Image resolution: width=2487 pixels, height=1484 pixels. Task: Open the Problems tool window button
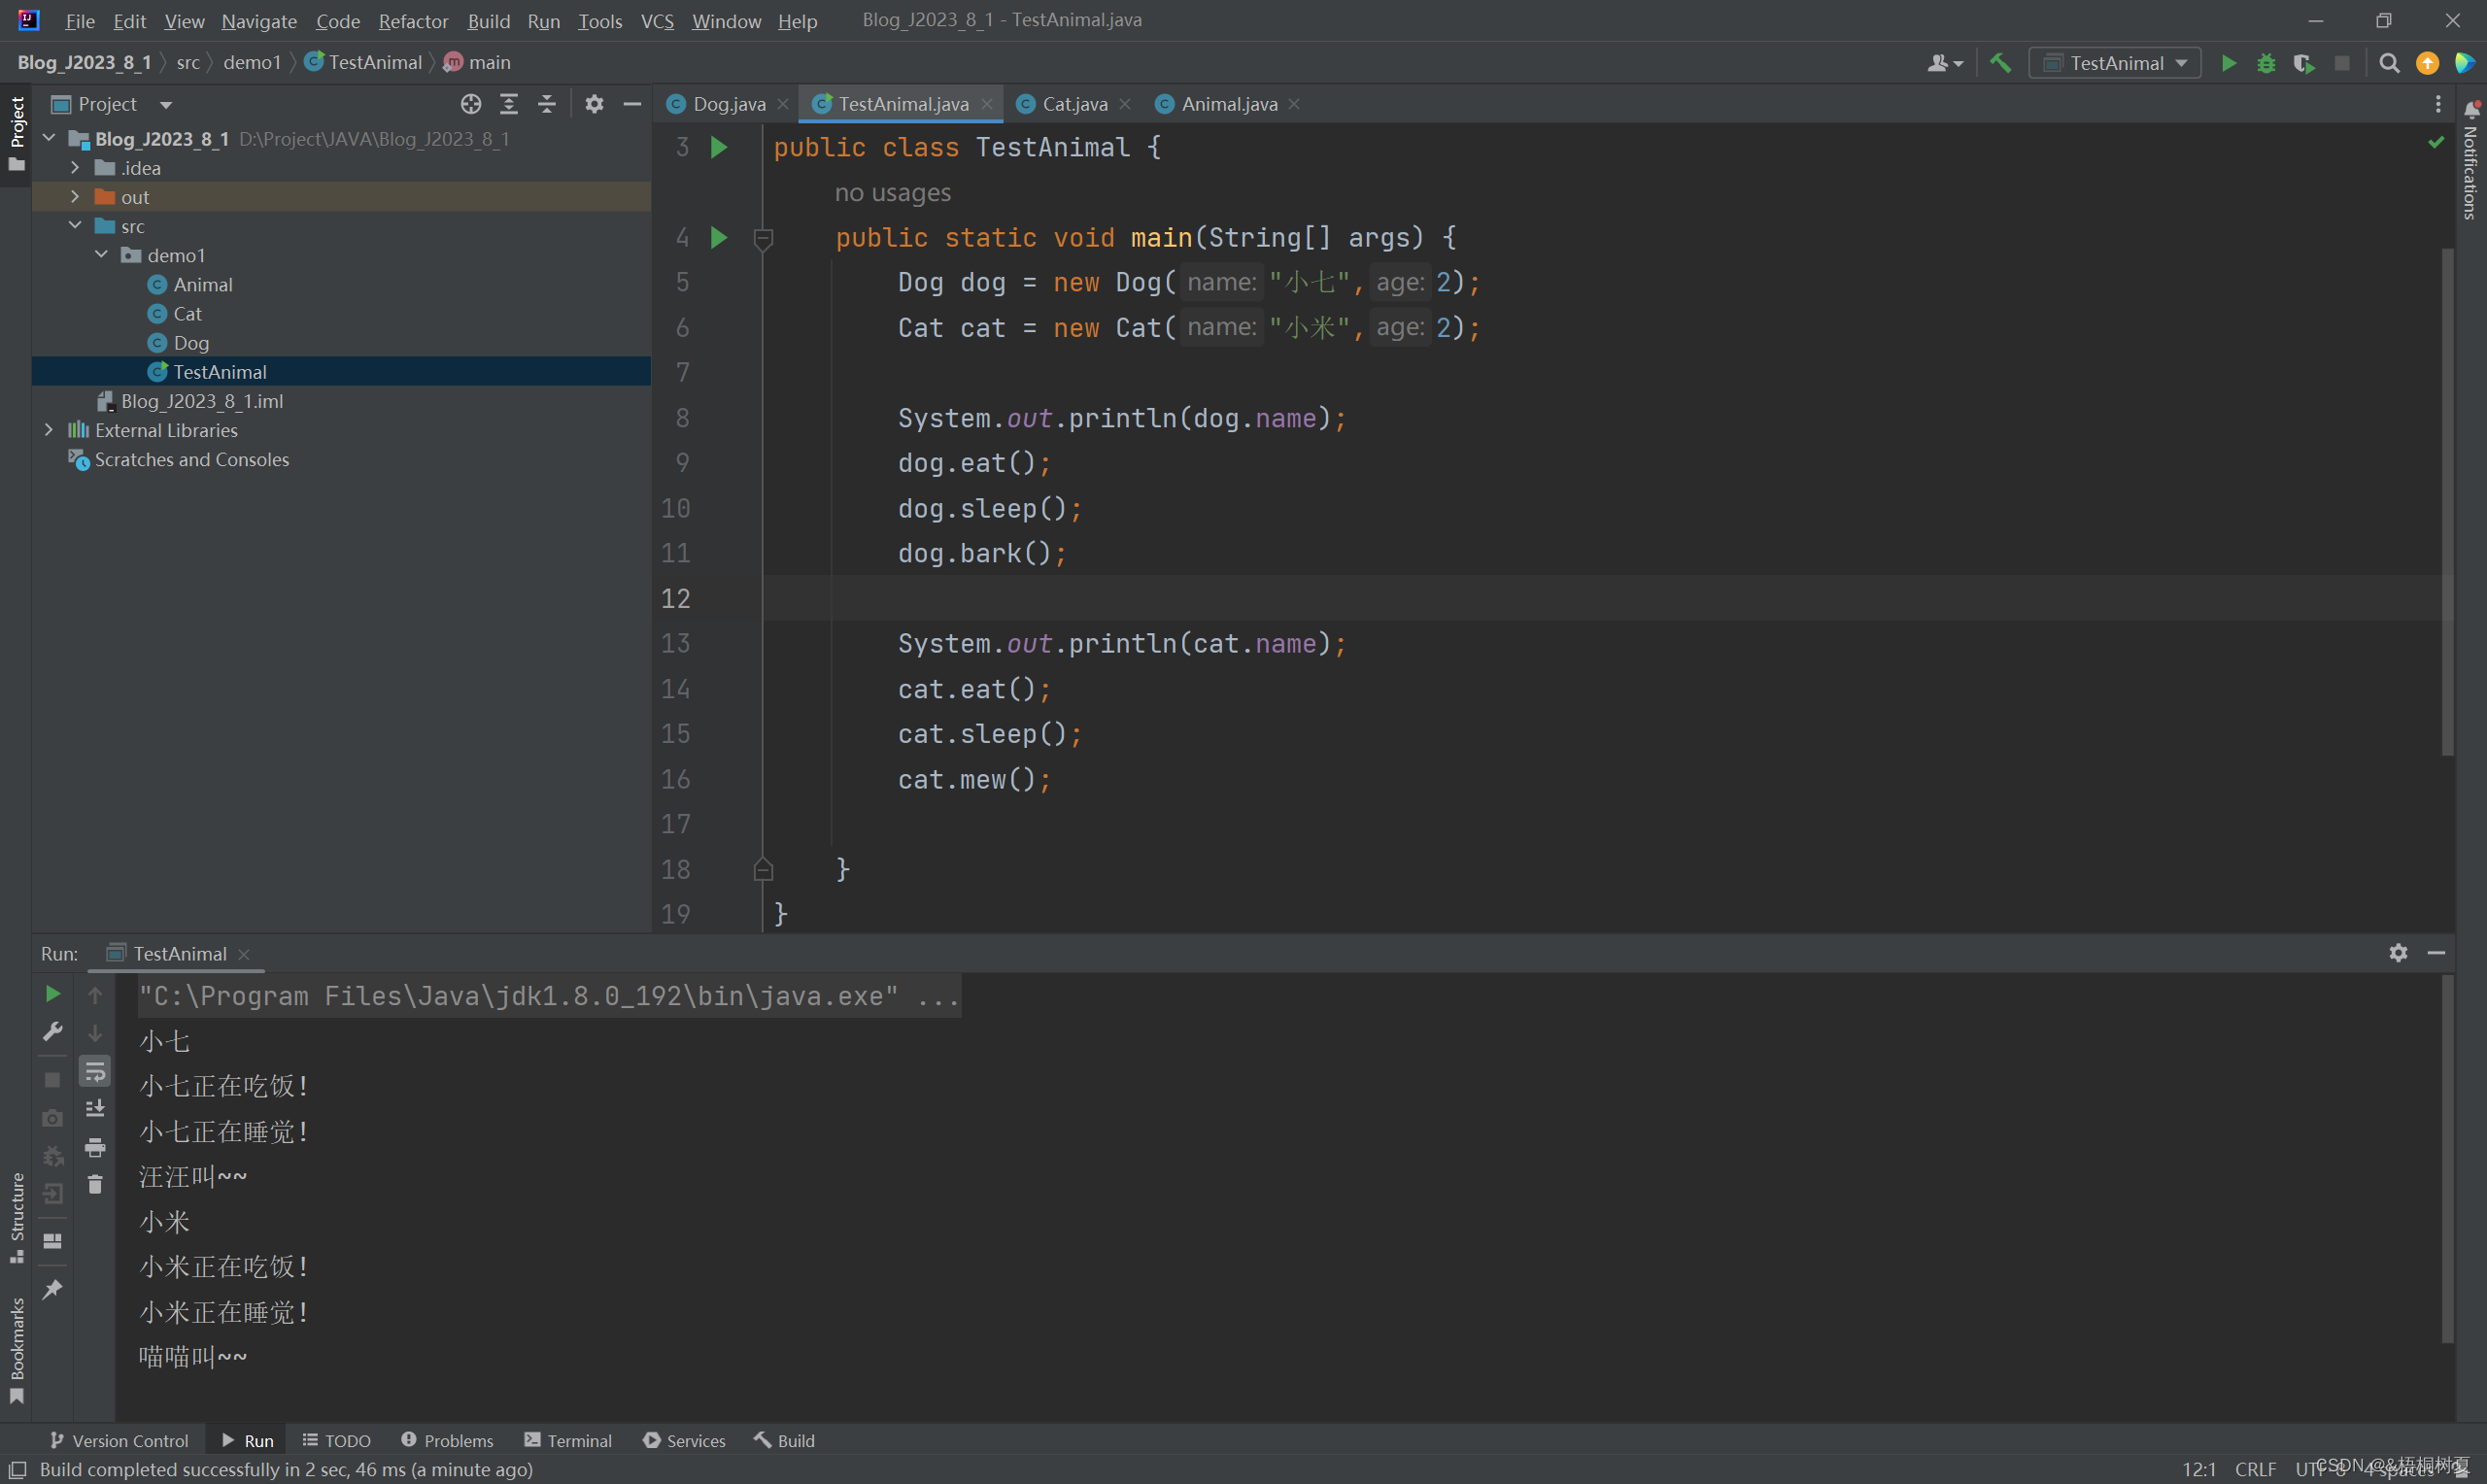click(x=447, y=1440)
